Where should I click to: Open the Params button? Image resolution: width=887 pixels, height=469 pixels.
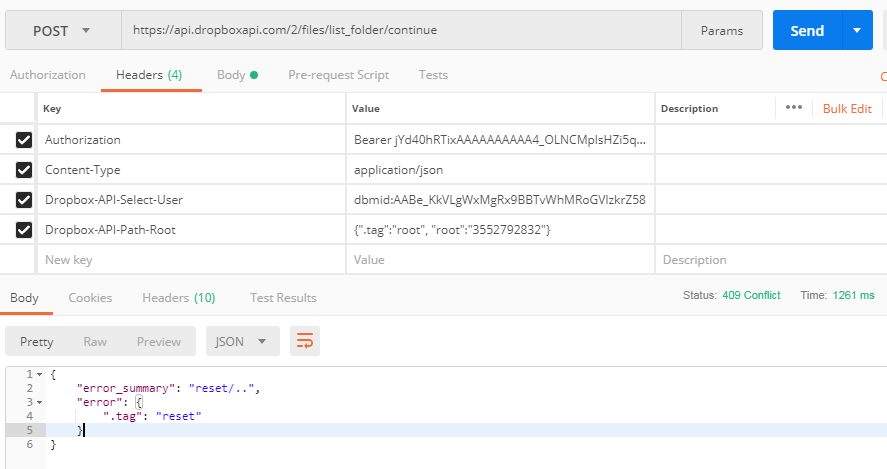722,31
